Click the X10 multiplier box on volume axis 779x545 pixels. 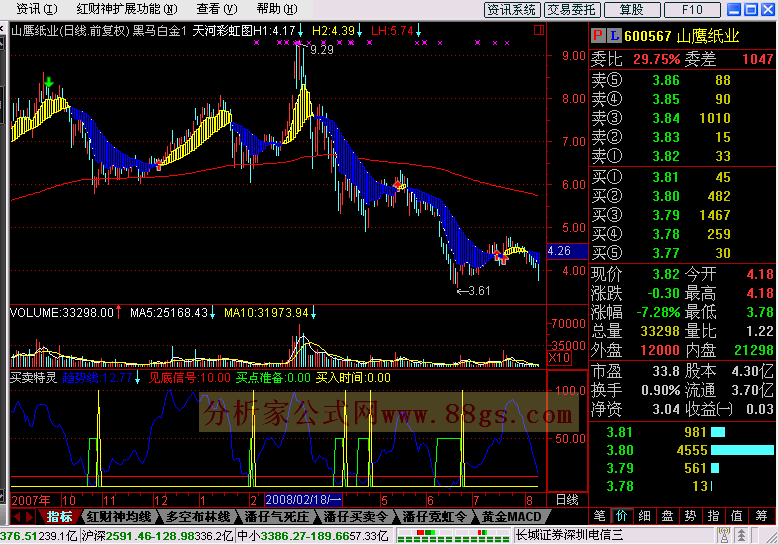pos(559,358)
